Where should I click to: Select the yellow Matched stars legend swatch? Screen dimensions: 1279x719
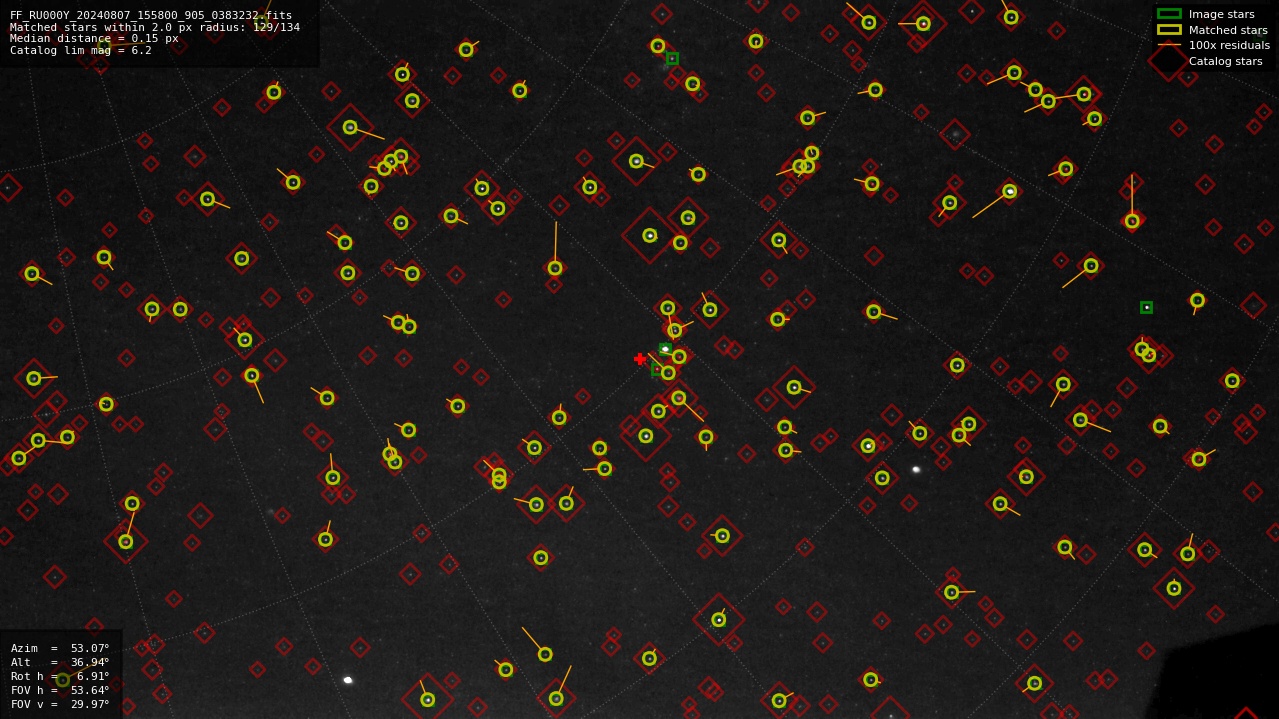(1169, 30)
